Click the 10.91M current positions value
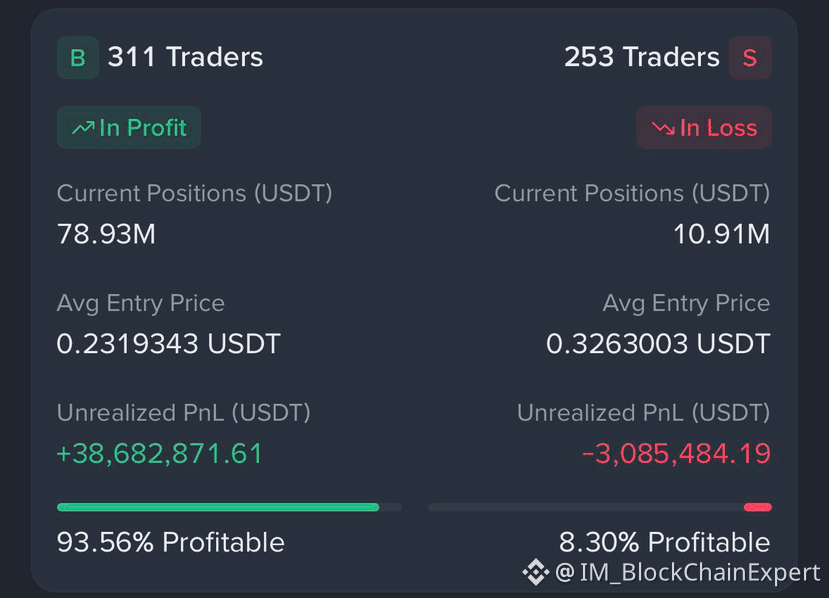 click(x=721, y=234)
